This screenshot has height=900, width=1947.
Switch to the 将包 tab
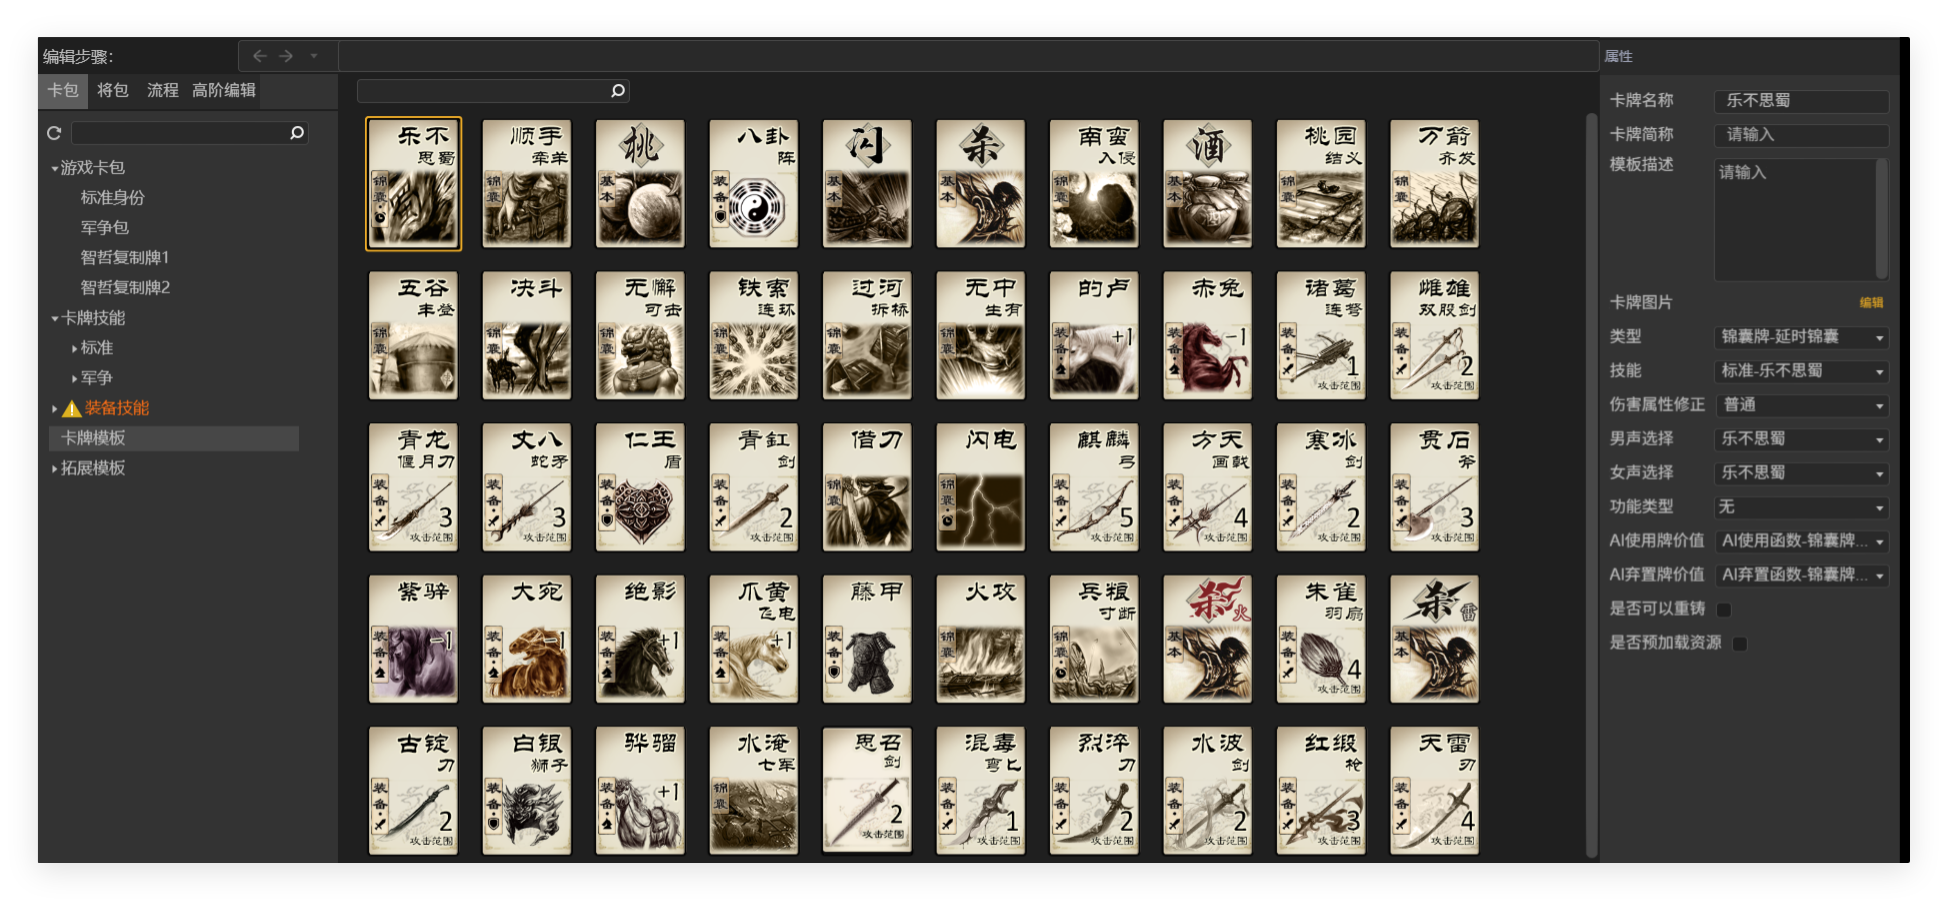[x=113, y=90]
